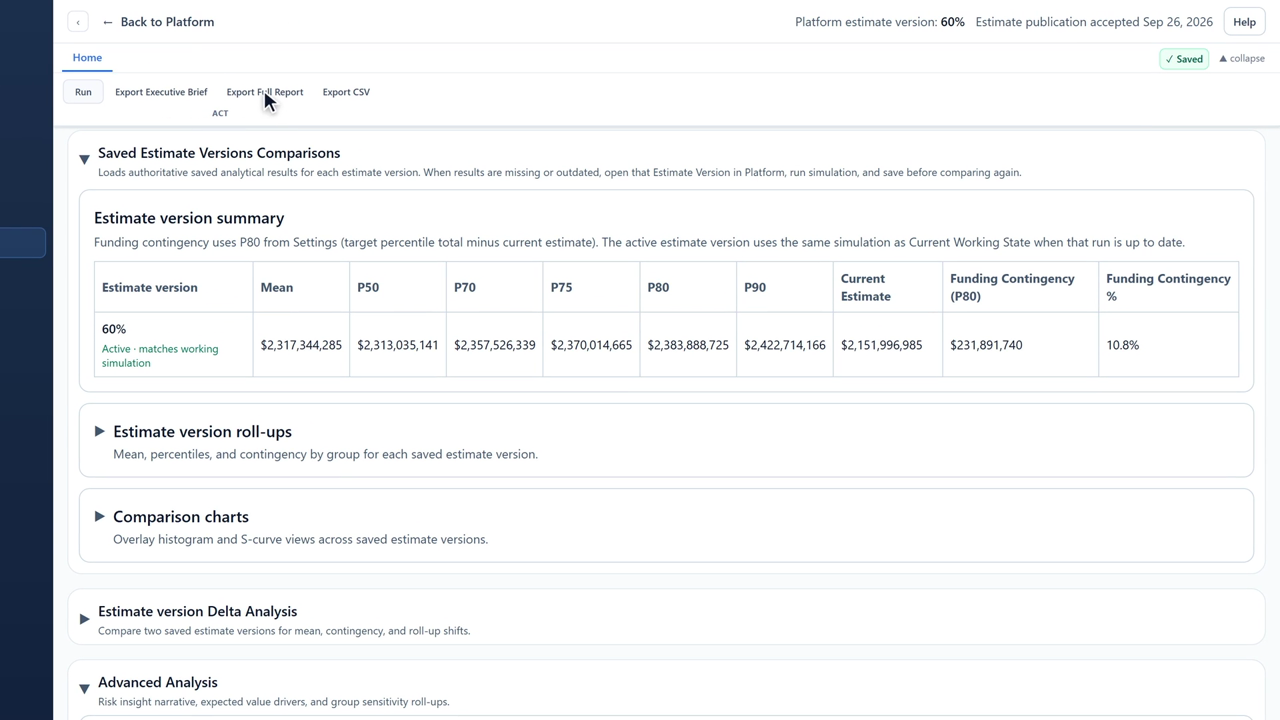This screenshot has height=720, width=1280.
Task: Expand Estimate version roll-ups
Action: (x=99, y=431)
